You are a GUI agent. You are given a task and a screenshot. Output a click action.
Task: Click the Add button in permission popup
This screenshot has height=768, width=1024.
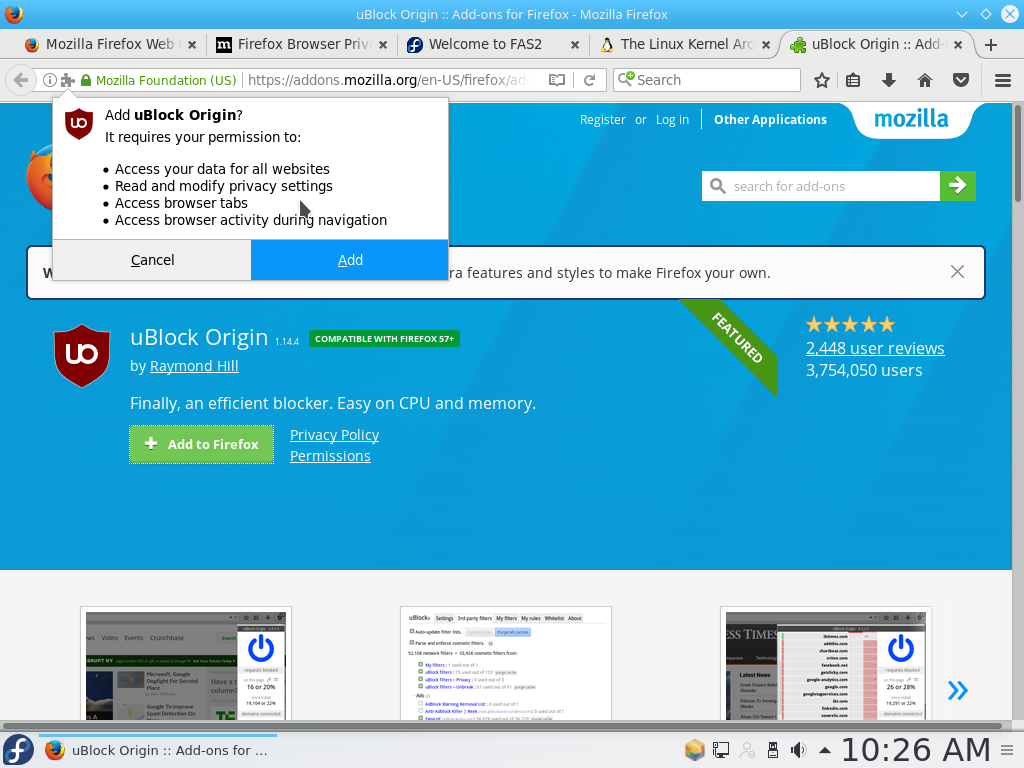(349, 260)
